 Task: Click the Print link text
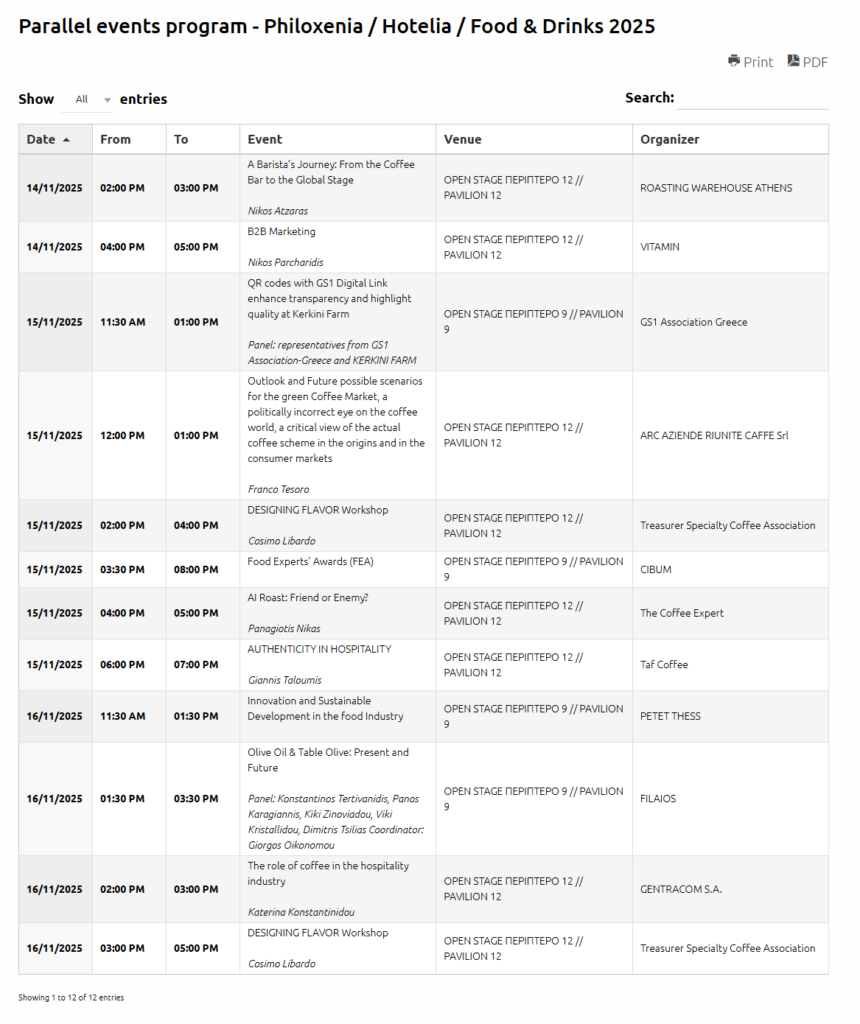click(758, 62)
